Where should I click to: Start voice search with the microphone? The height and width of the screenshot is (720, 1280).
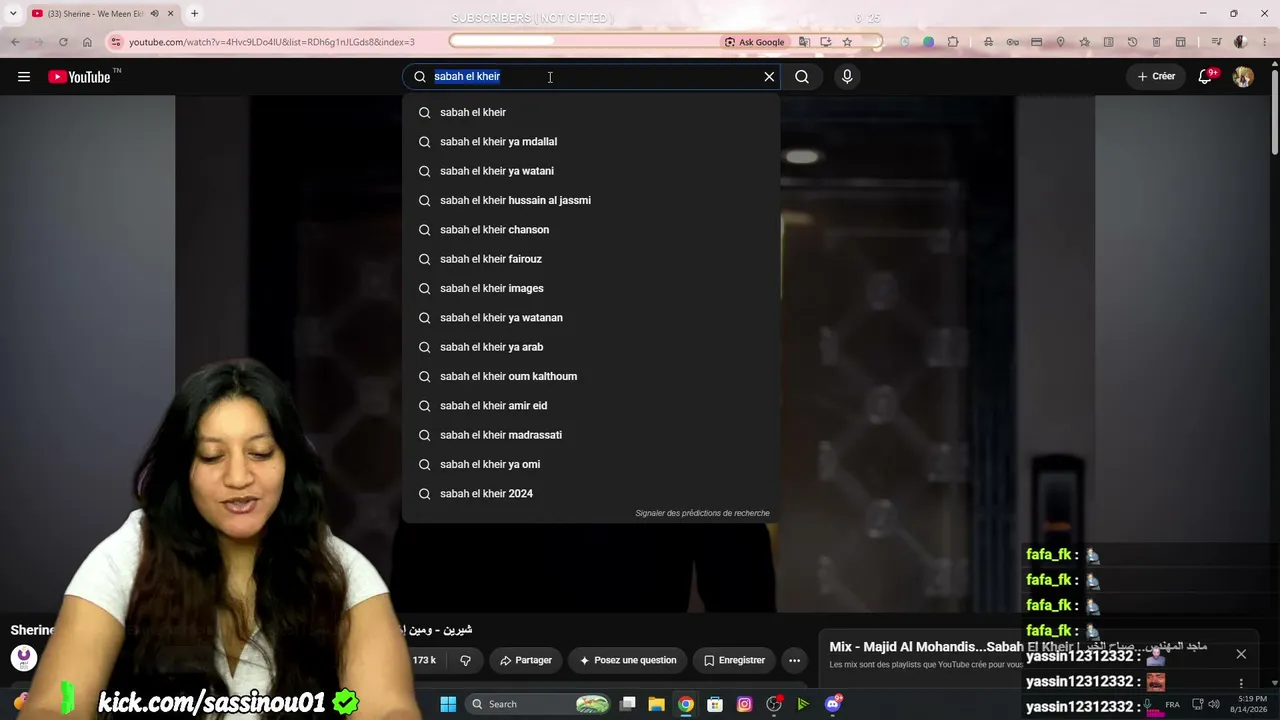pos(847,77)
